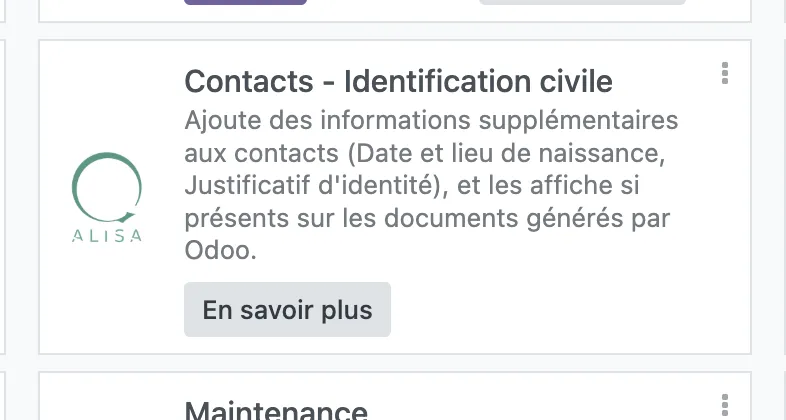Image resolution: width=786 pixels, height=420 pixels.
Task: Click the purple button at the top edge
Action: pos(246,2)
